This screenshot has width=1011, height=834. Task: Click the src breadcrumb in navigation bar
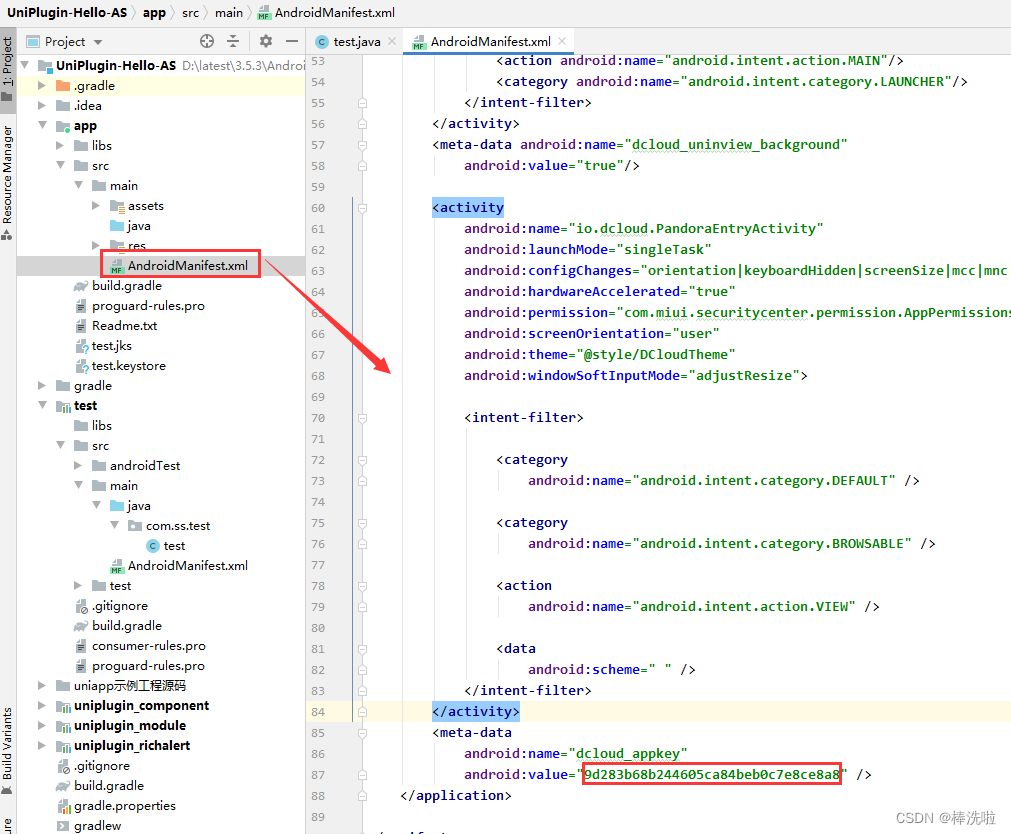(x=190, y=12)
